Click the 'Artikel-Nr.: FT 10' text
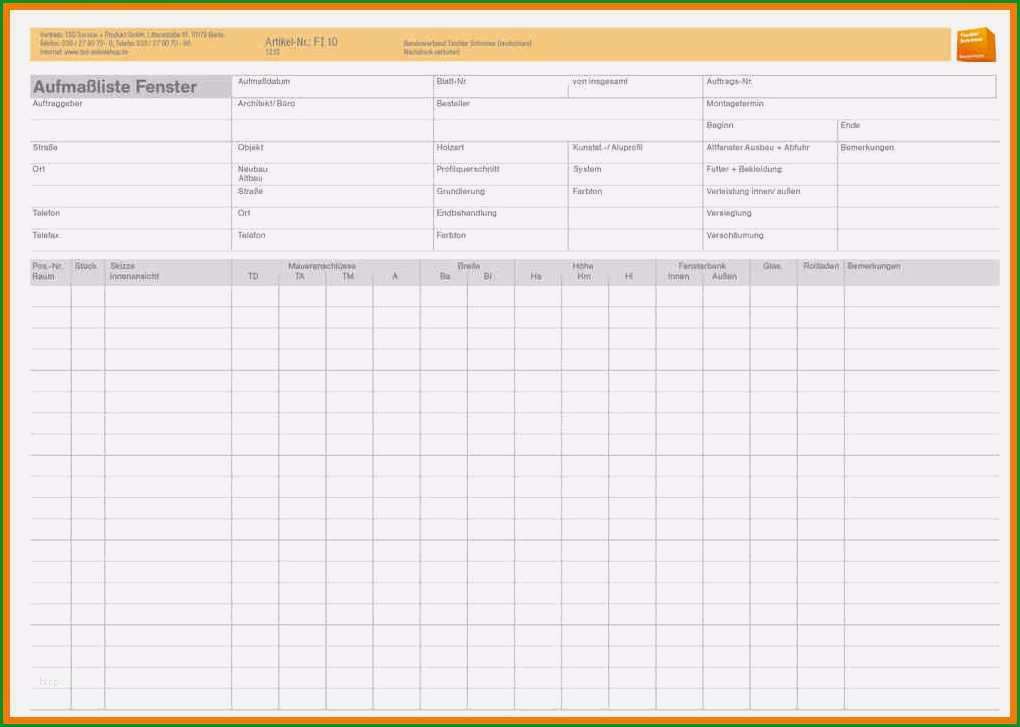The image size is (1020, 727). (301, 42)
